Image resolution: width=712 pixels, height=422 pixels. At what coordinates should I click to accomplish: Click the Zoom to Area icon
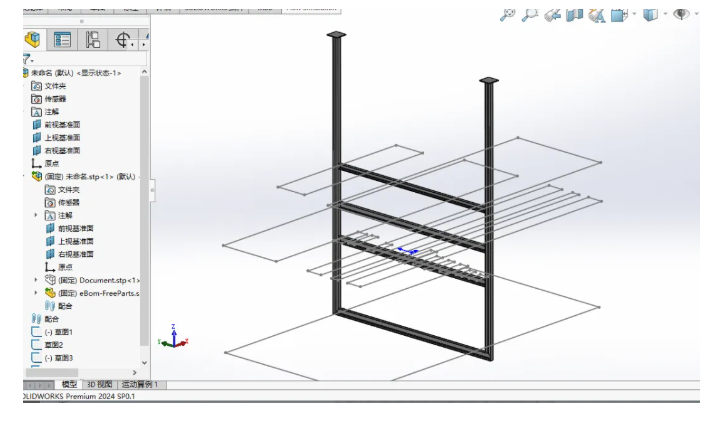[x=529, y=15]
